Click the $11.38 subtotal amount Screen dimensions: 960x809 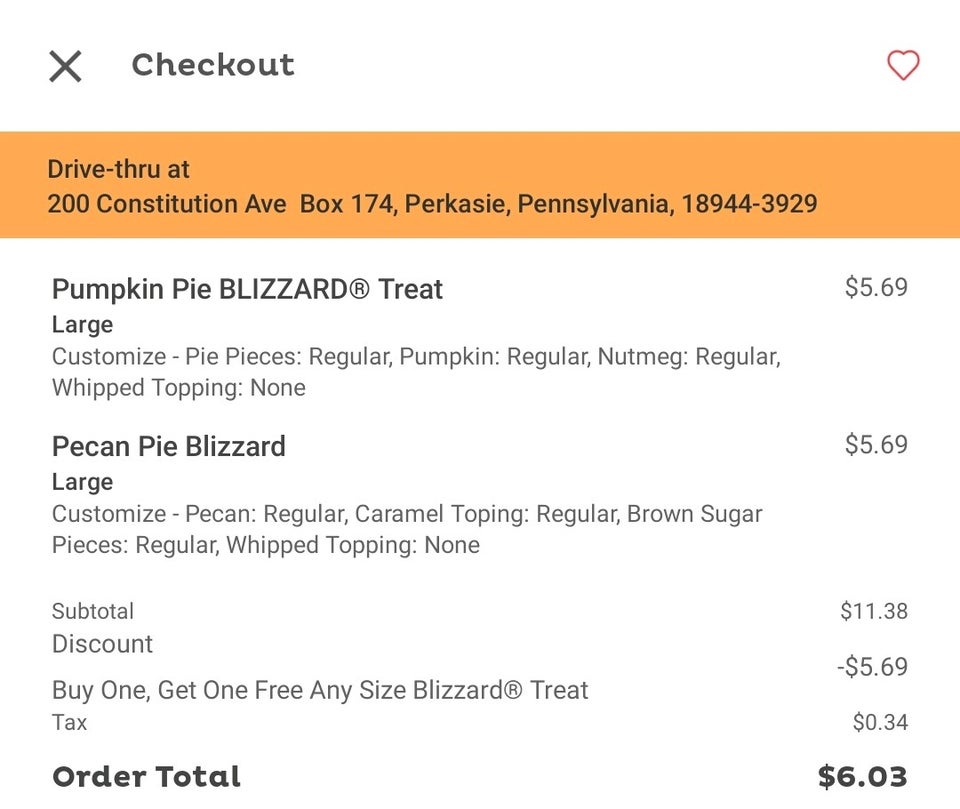pos(874,611)
